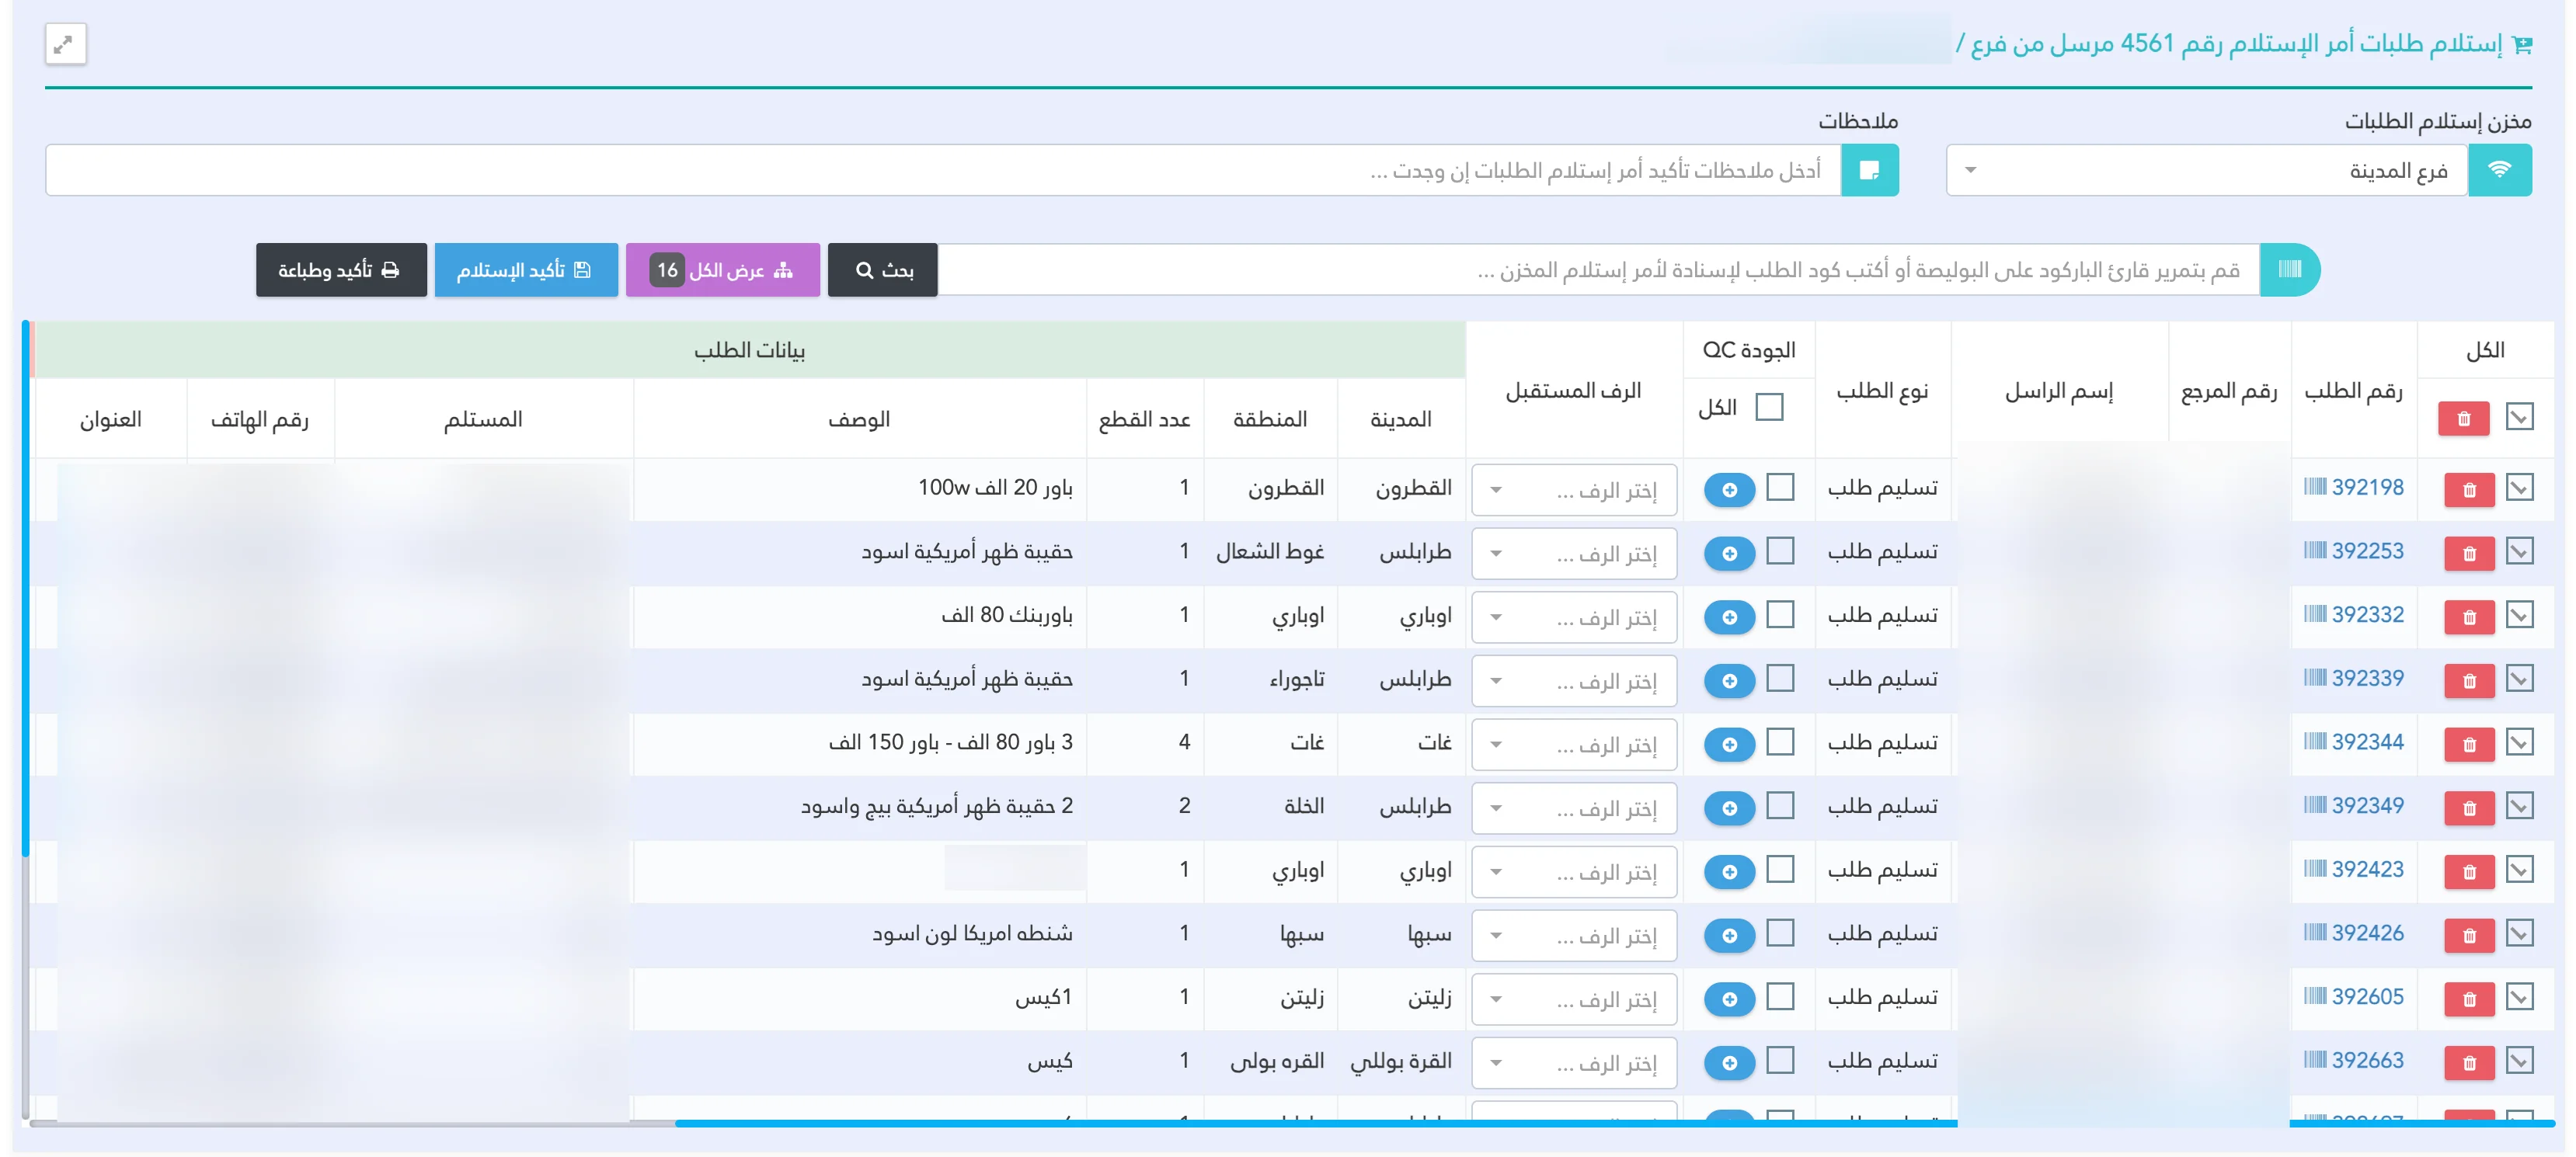
Task: Open order link 392663
Action: point(2367,1060)
